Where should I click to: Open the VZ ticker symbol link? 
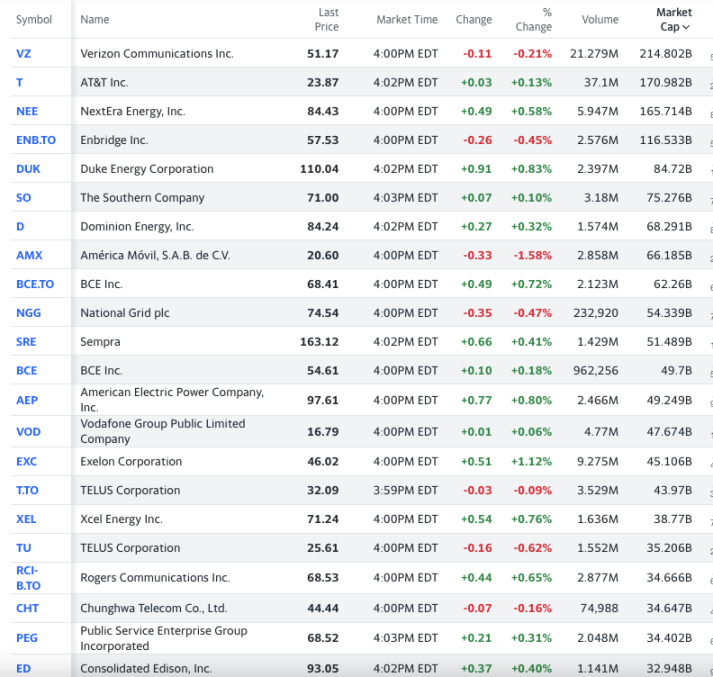click(23, 53)
